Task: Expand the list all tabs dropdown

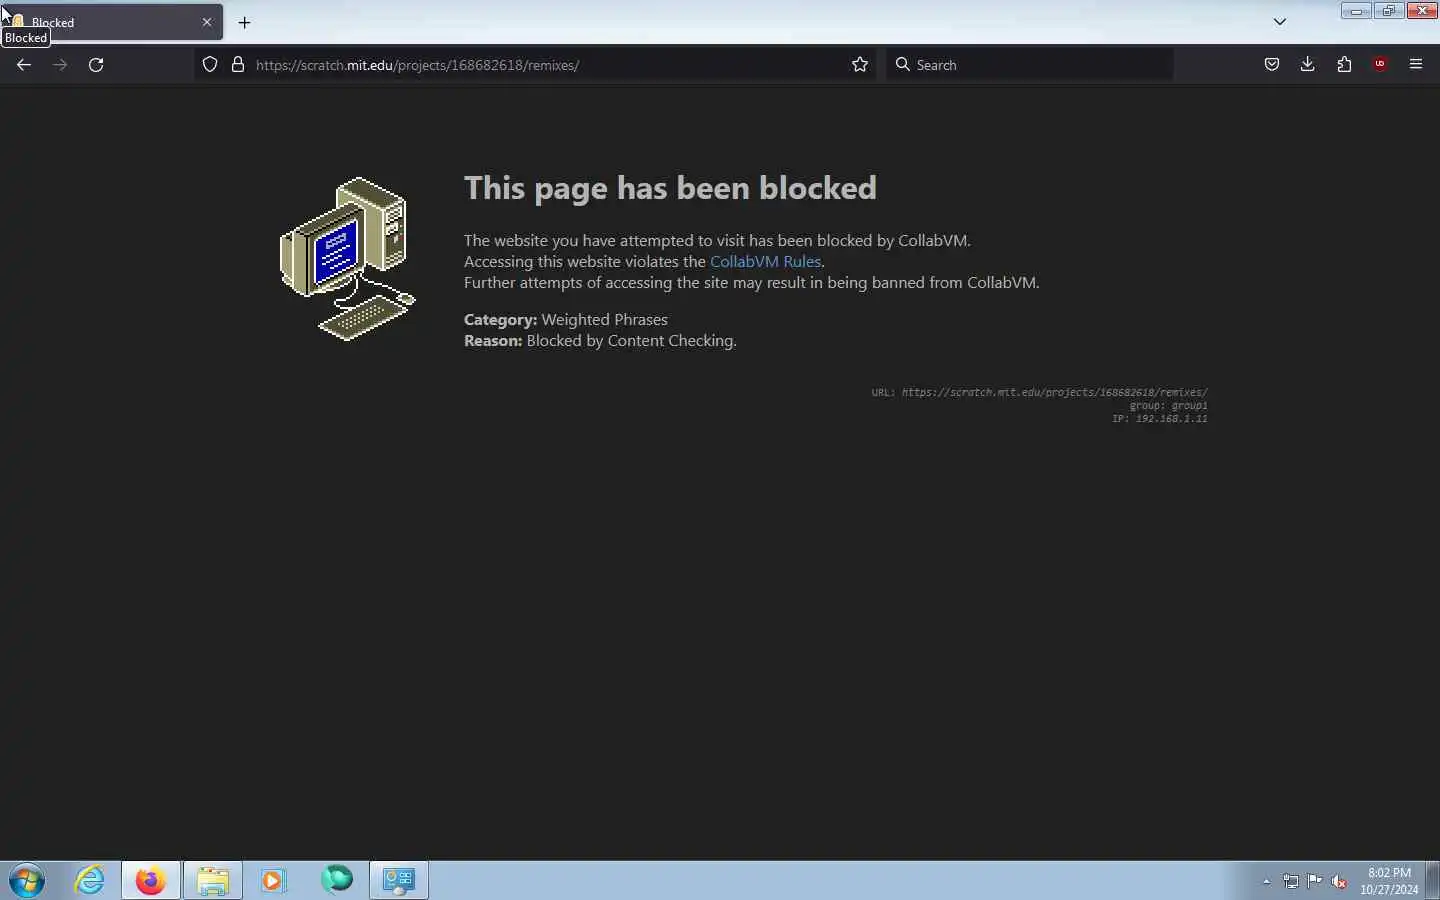Action: click(x=1279, y=22)
